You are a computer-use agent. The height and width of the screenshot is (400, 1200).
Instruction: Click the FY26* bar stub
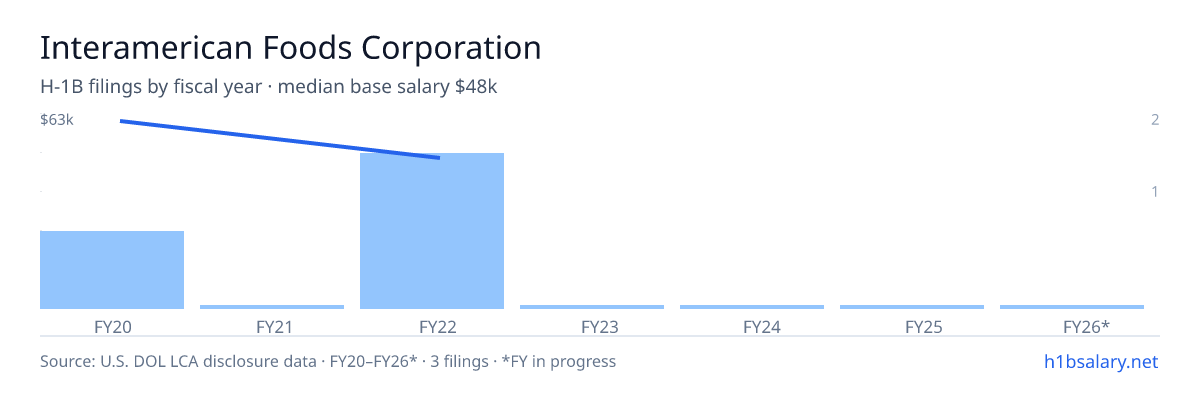point(1072,307)
